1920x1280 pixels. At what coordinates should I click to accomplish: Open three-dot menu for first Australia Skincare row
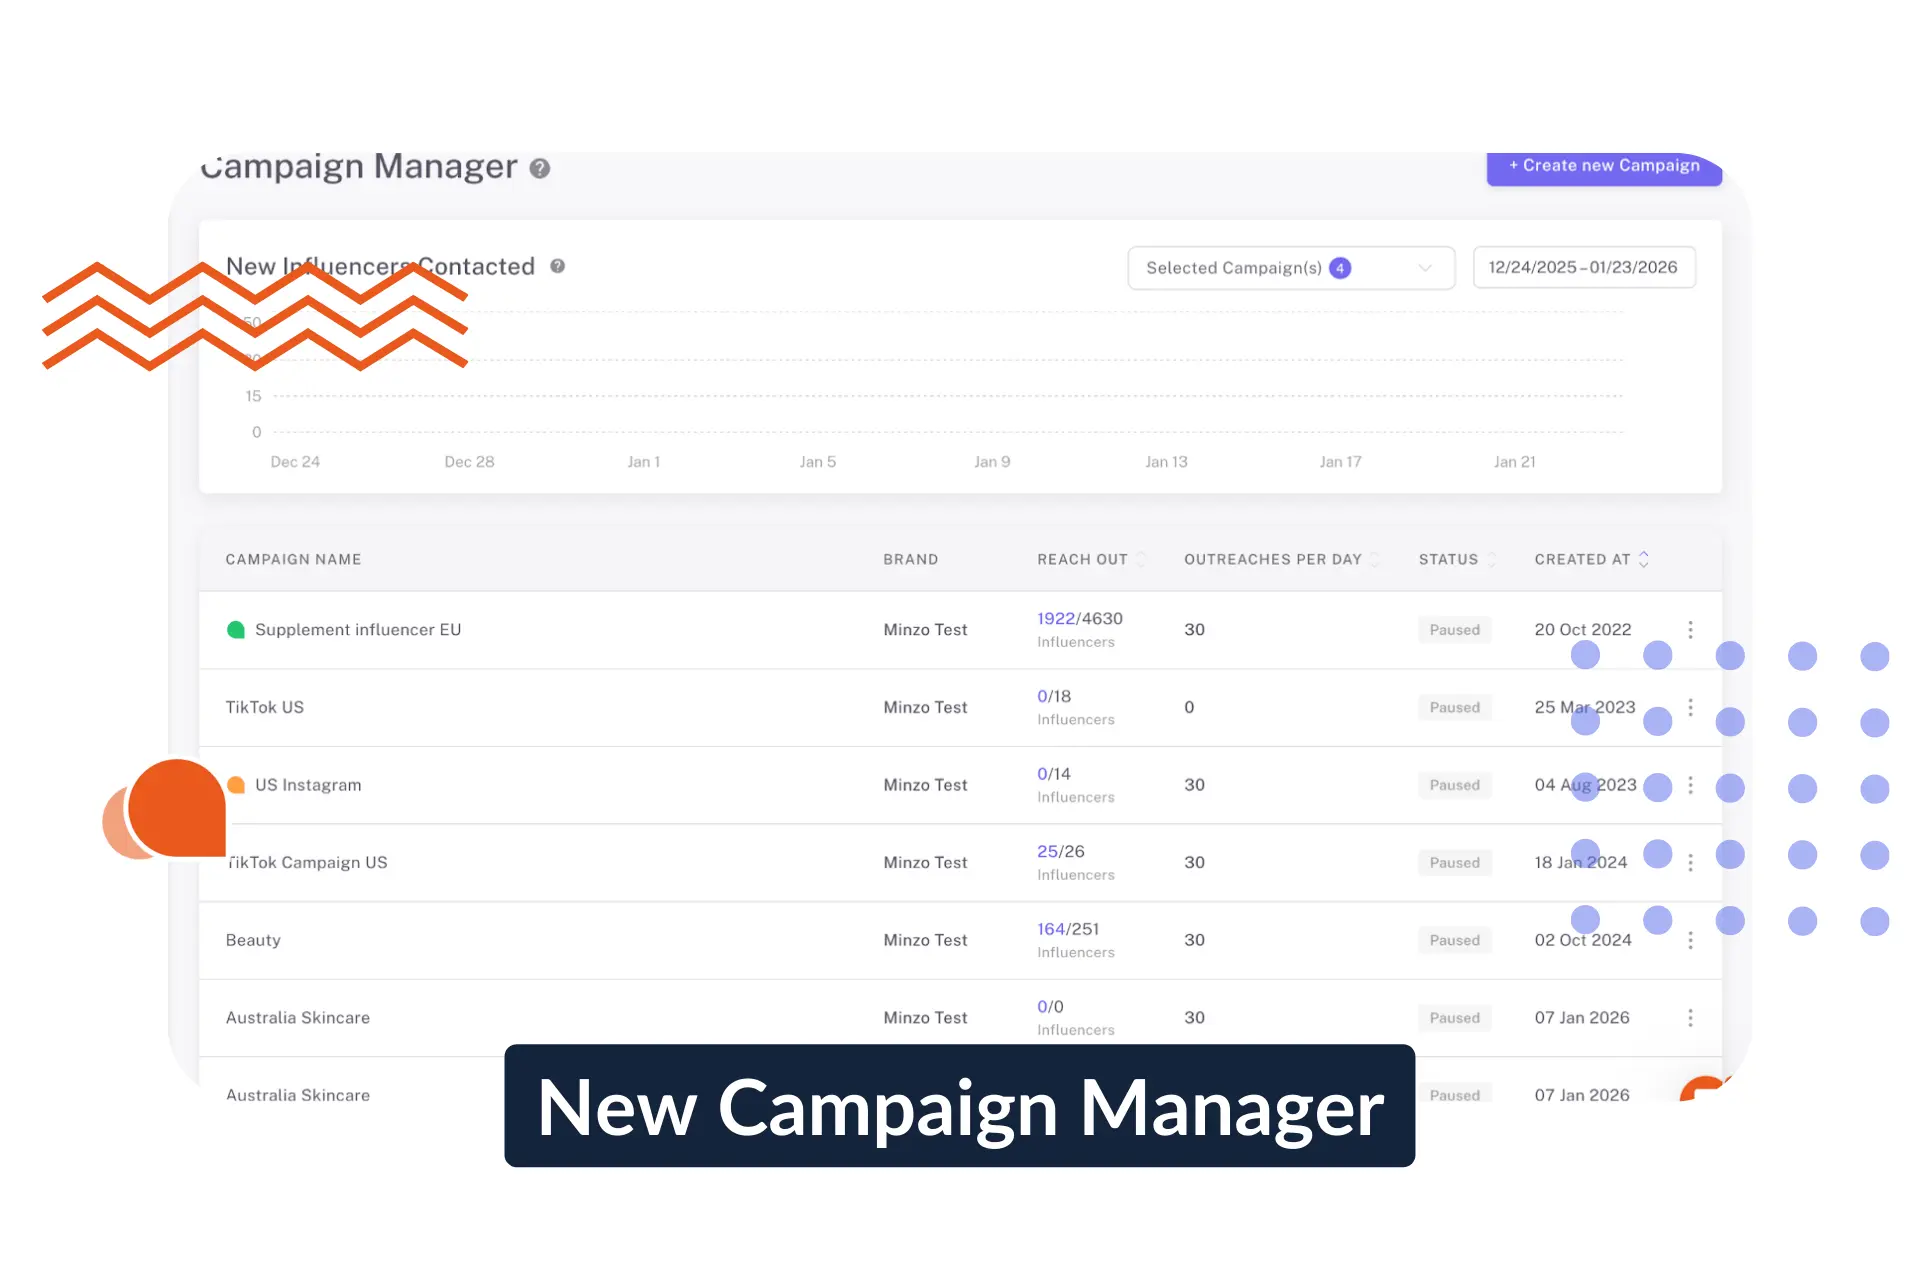tap(1690, 1017)
